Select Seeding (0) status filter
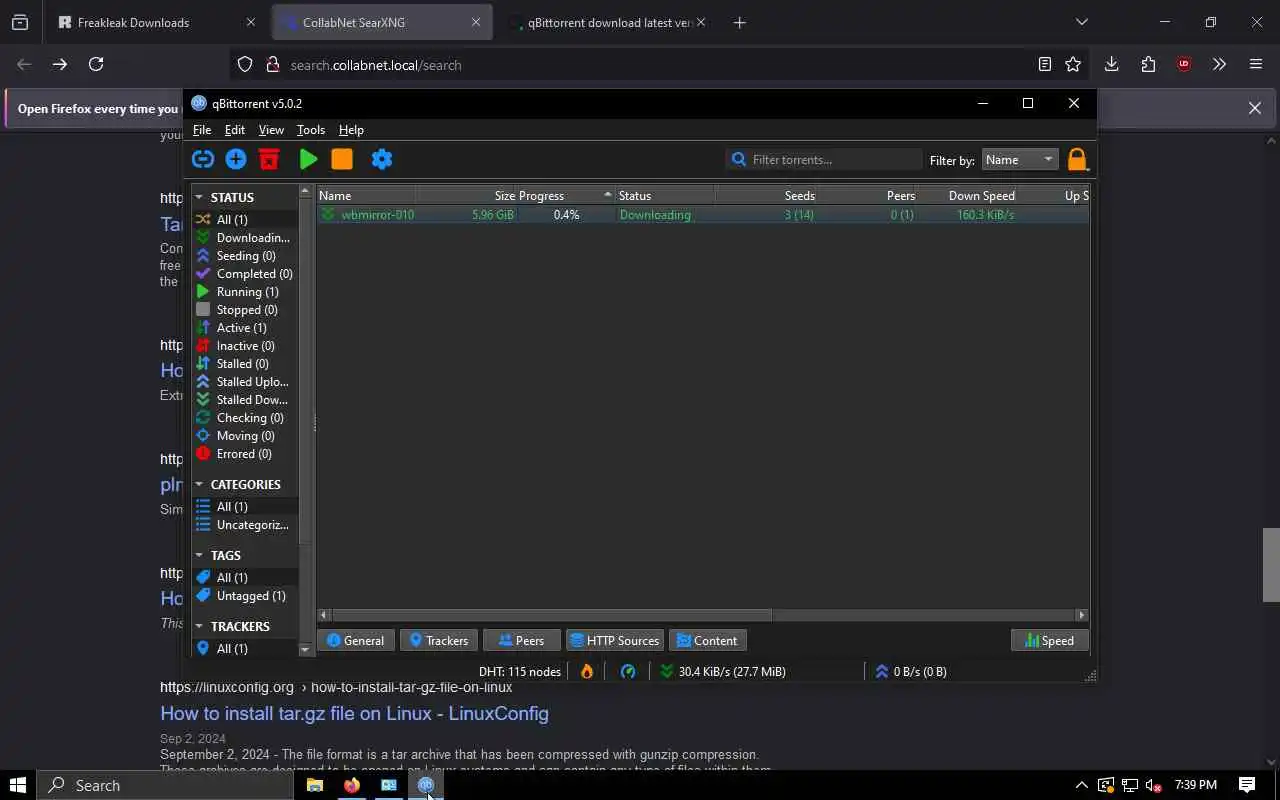The width and height of the screenshot is (1280, 800). [245, 256]
